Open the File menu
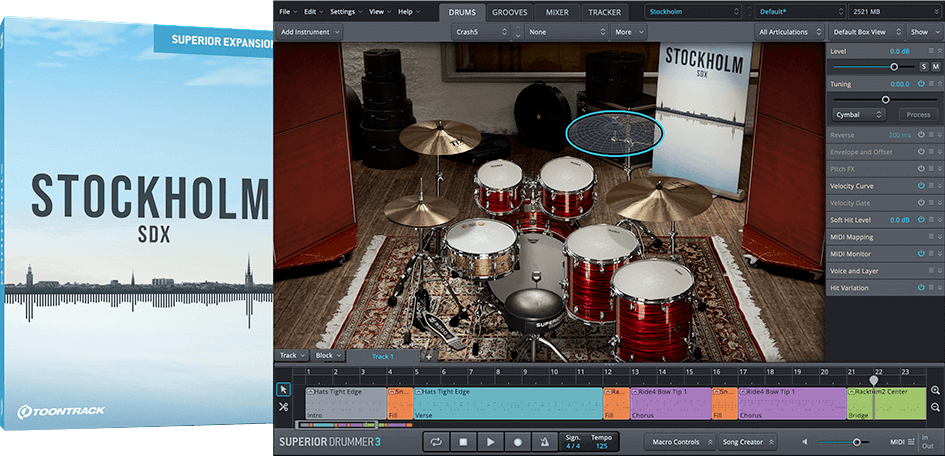Screen dimensions: 945x456 coord(287,11)
